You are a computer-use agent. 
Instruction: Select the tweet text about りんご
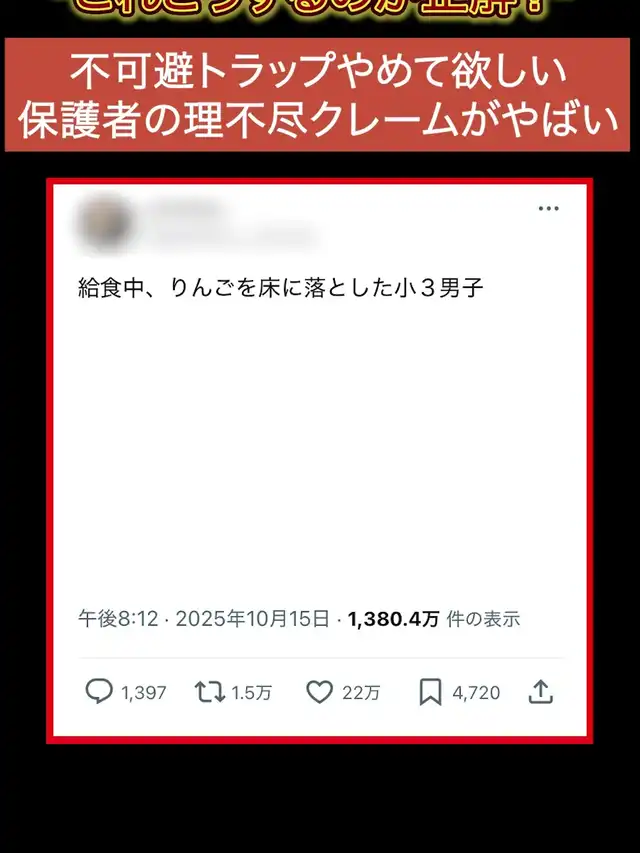coord(281,288)
